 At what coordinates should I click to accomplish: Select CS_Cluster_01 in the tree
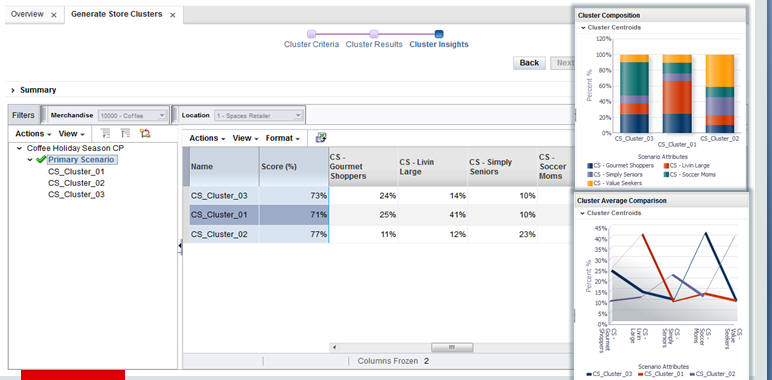point(76,172)
